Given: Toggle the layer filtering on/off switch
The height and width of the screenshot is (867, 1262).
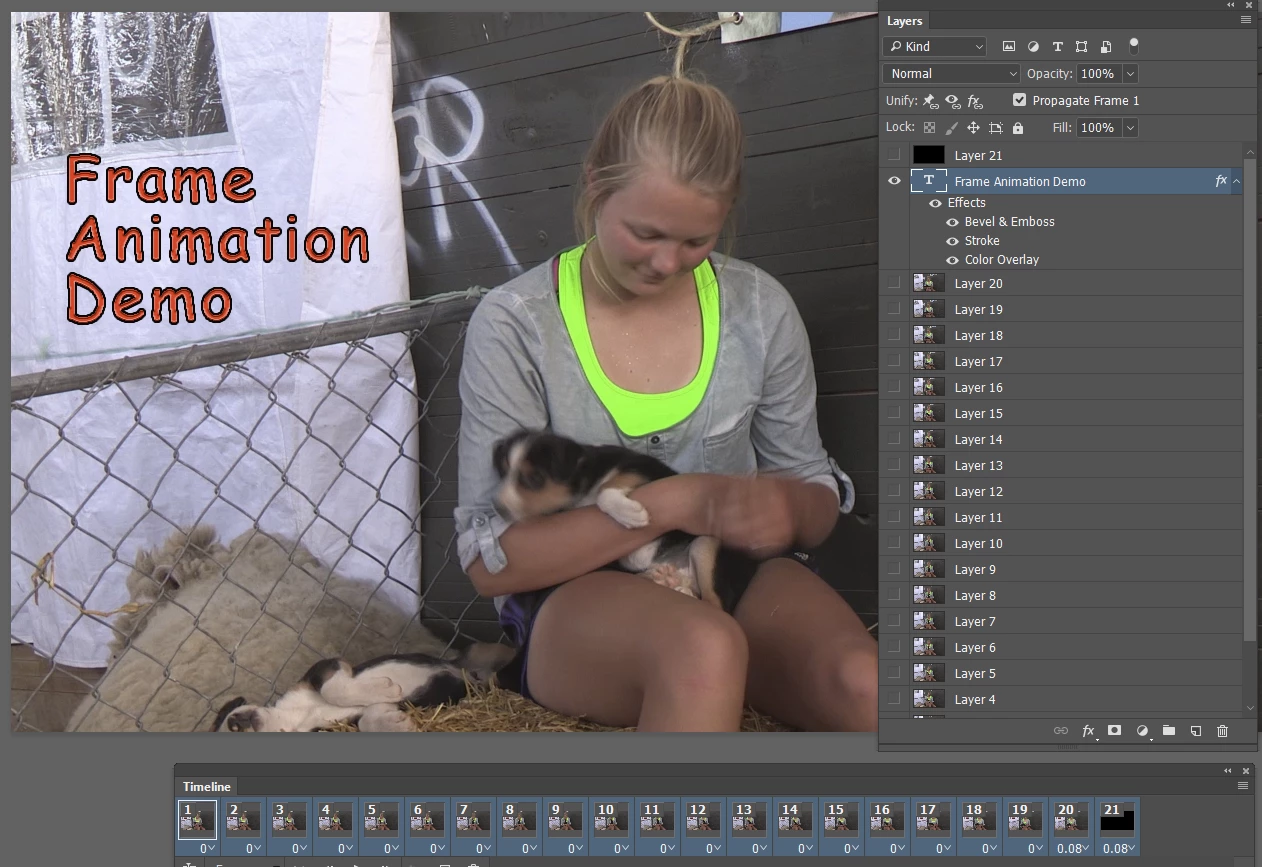Looking at the screenshot, I should point(1133,45).
